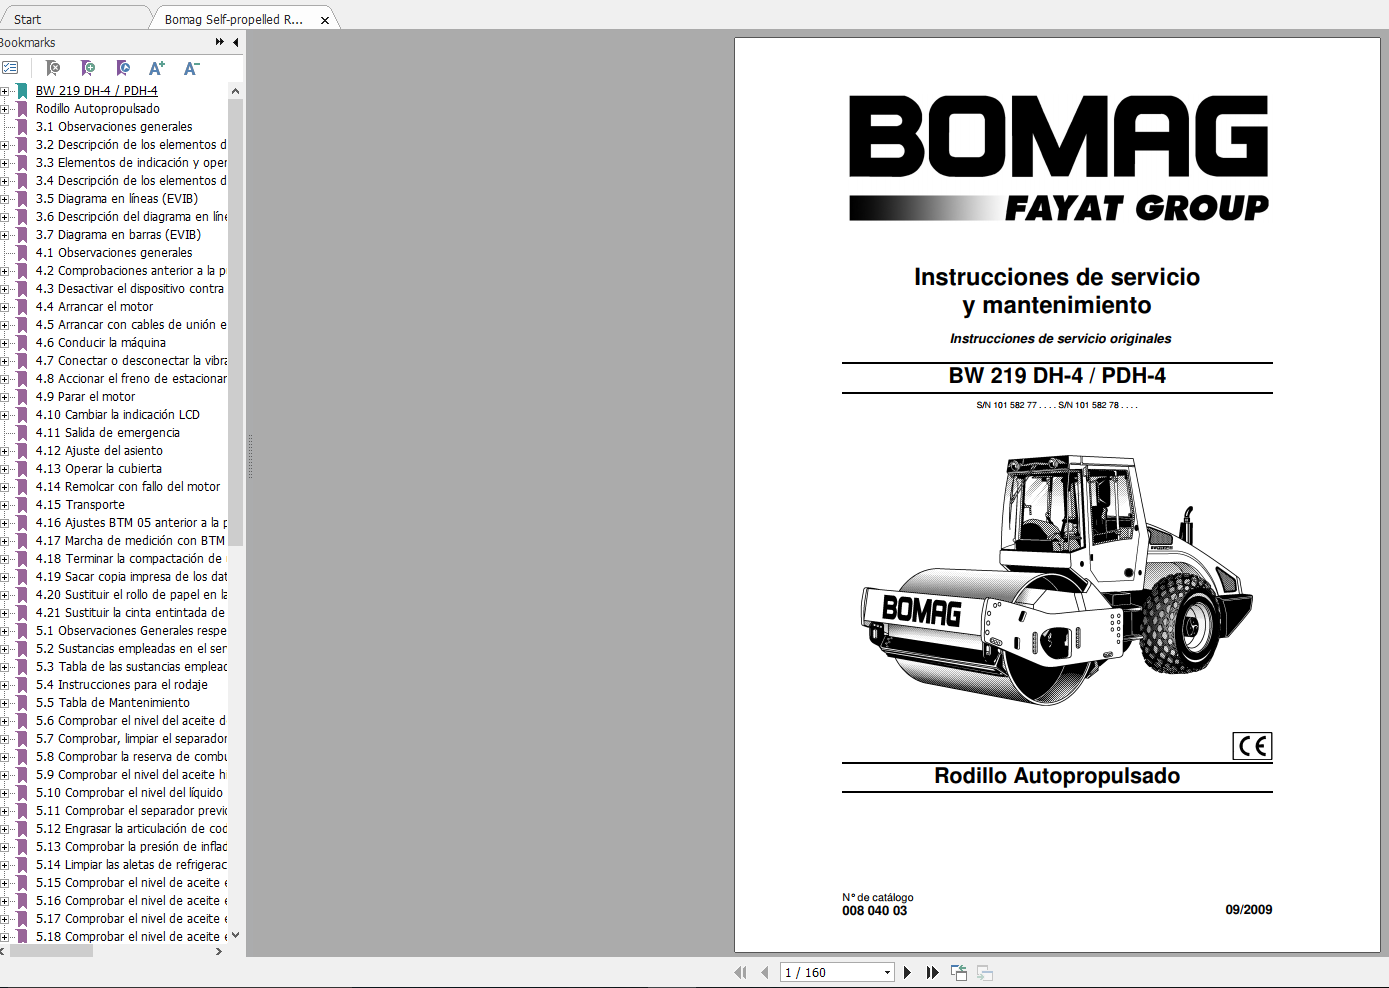
Task: Click bookmark icon of 4.4 Arrancar el motor
Action: tap(22, 307)
